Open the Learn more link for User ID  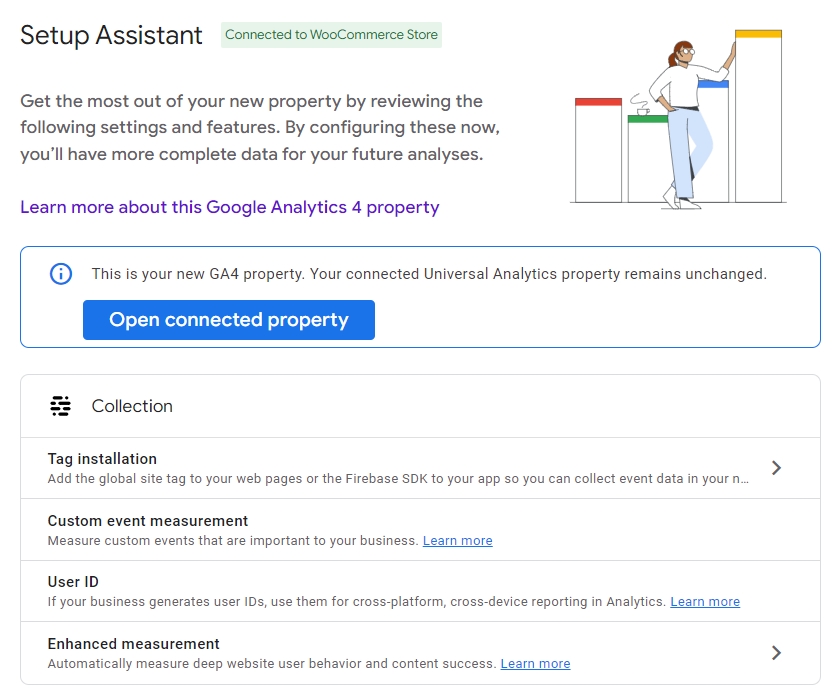(705, 602)
